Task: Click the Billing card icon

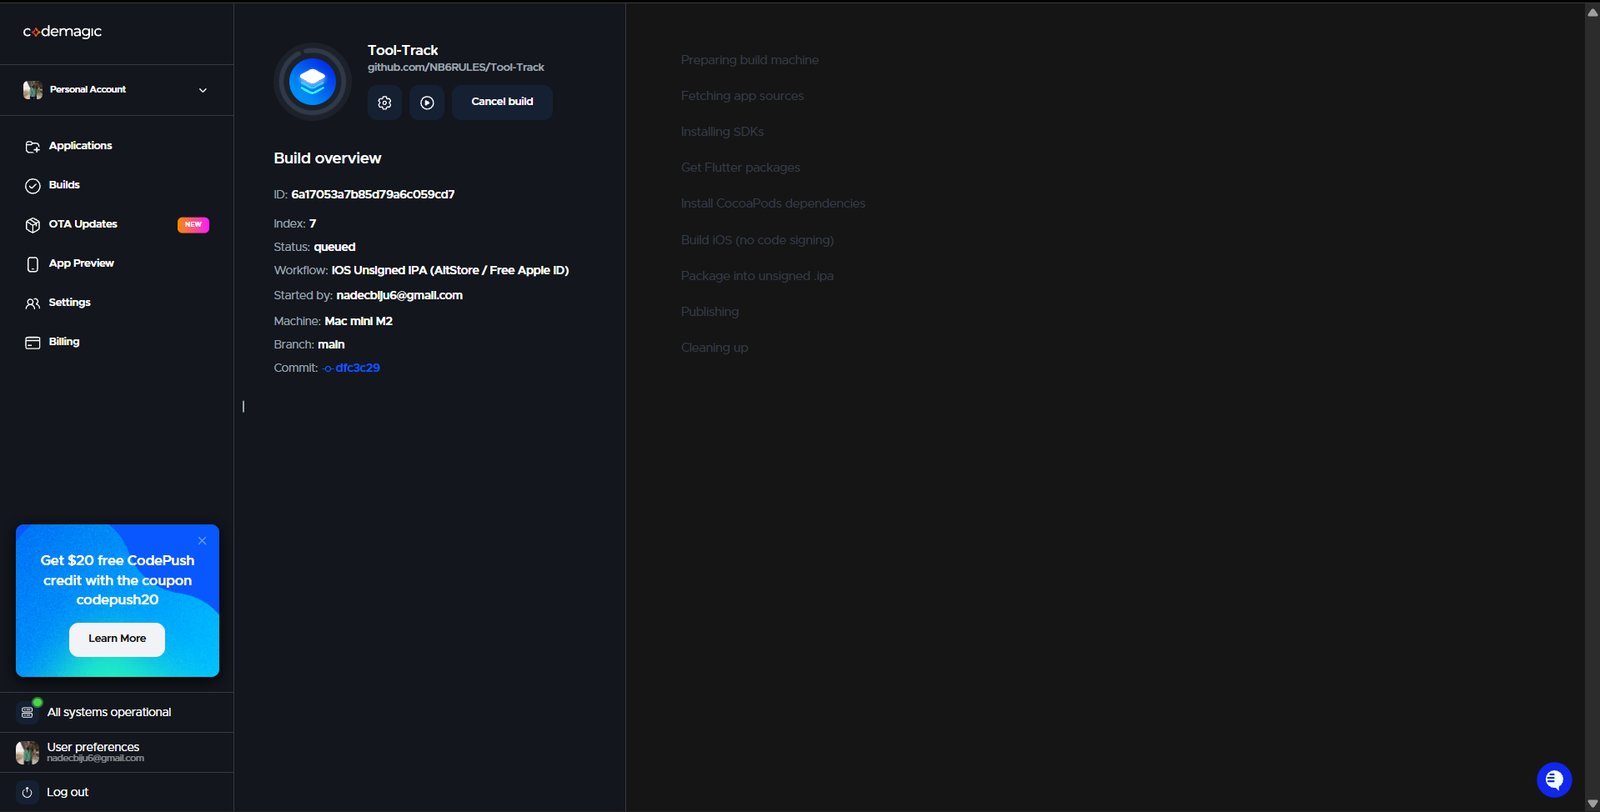Action: [x=33, y=343]
